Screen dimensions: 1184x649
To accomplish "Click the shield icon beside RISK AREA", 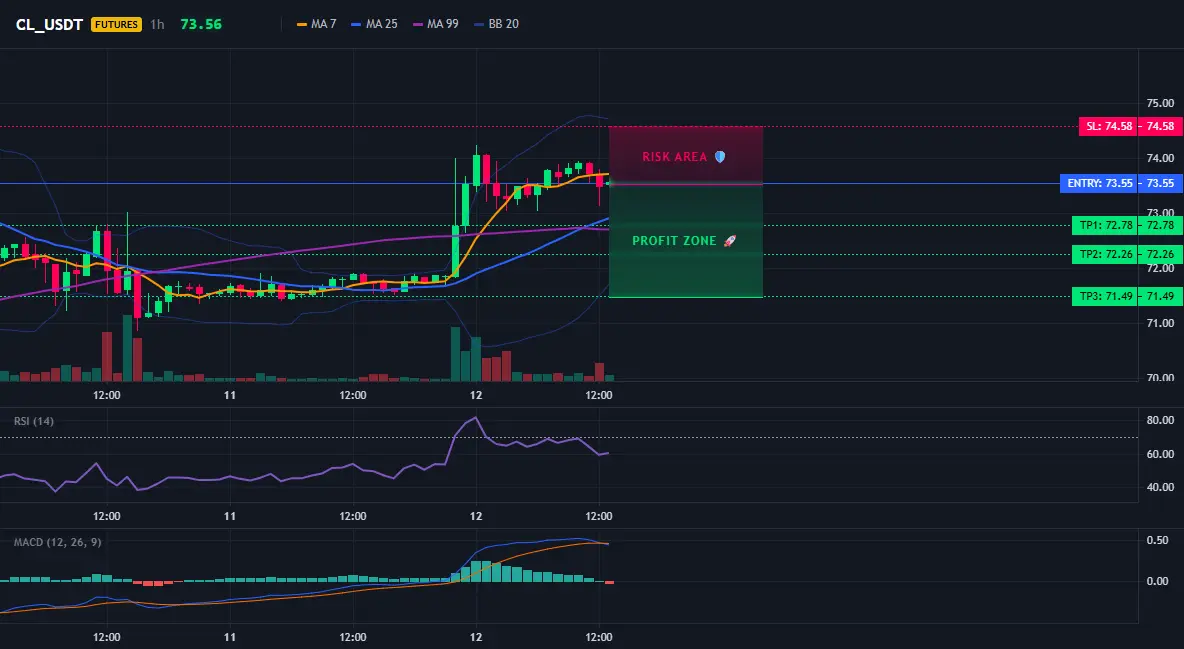I will pos(720,157).
